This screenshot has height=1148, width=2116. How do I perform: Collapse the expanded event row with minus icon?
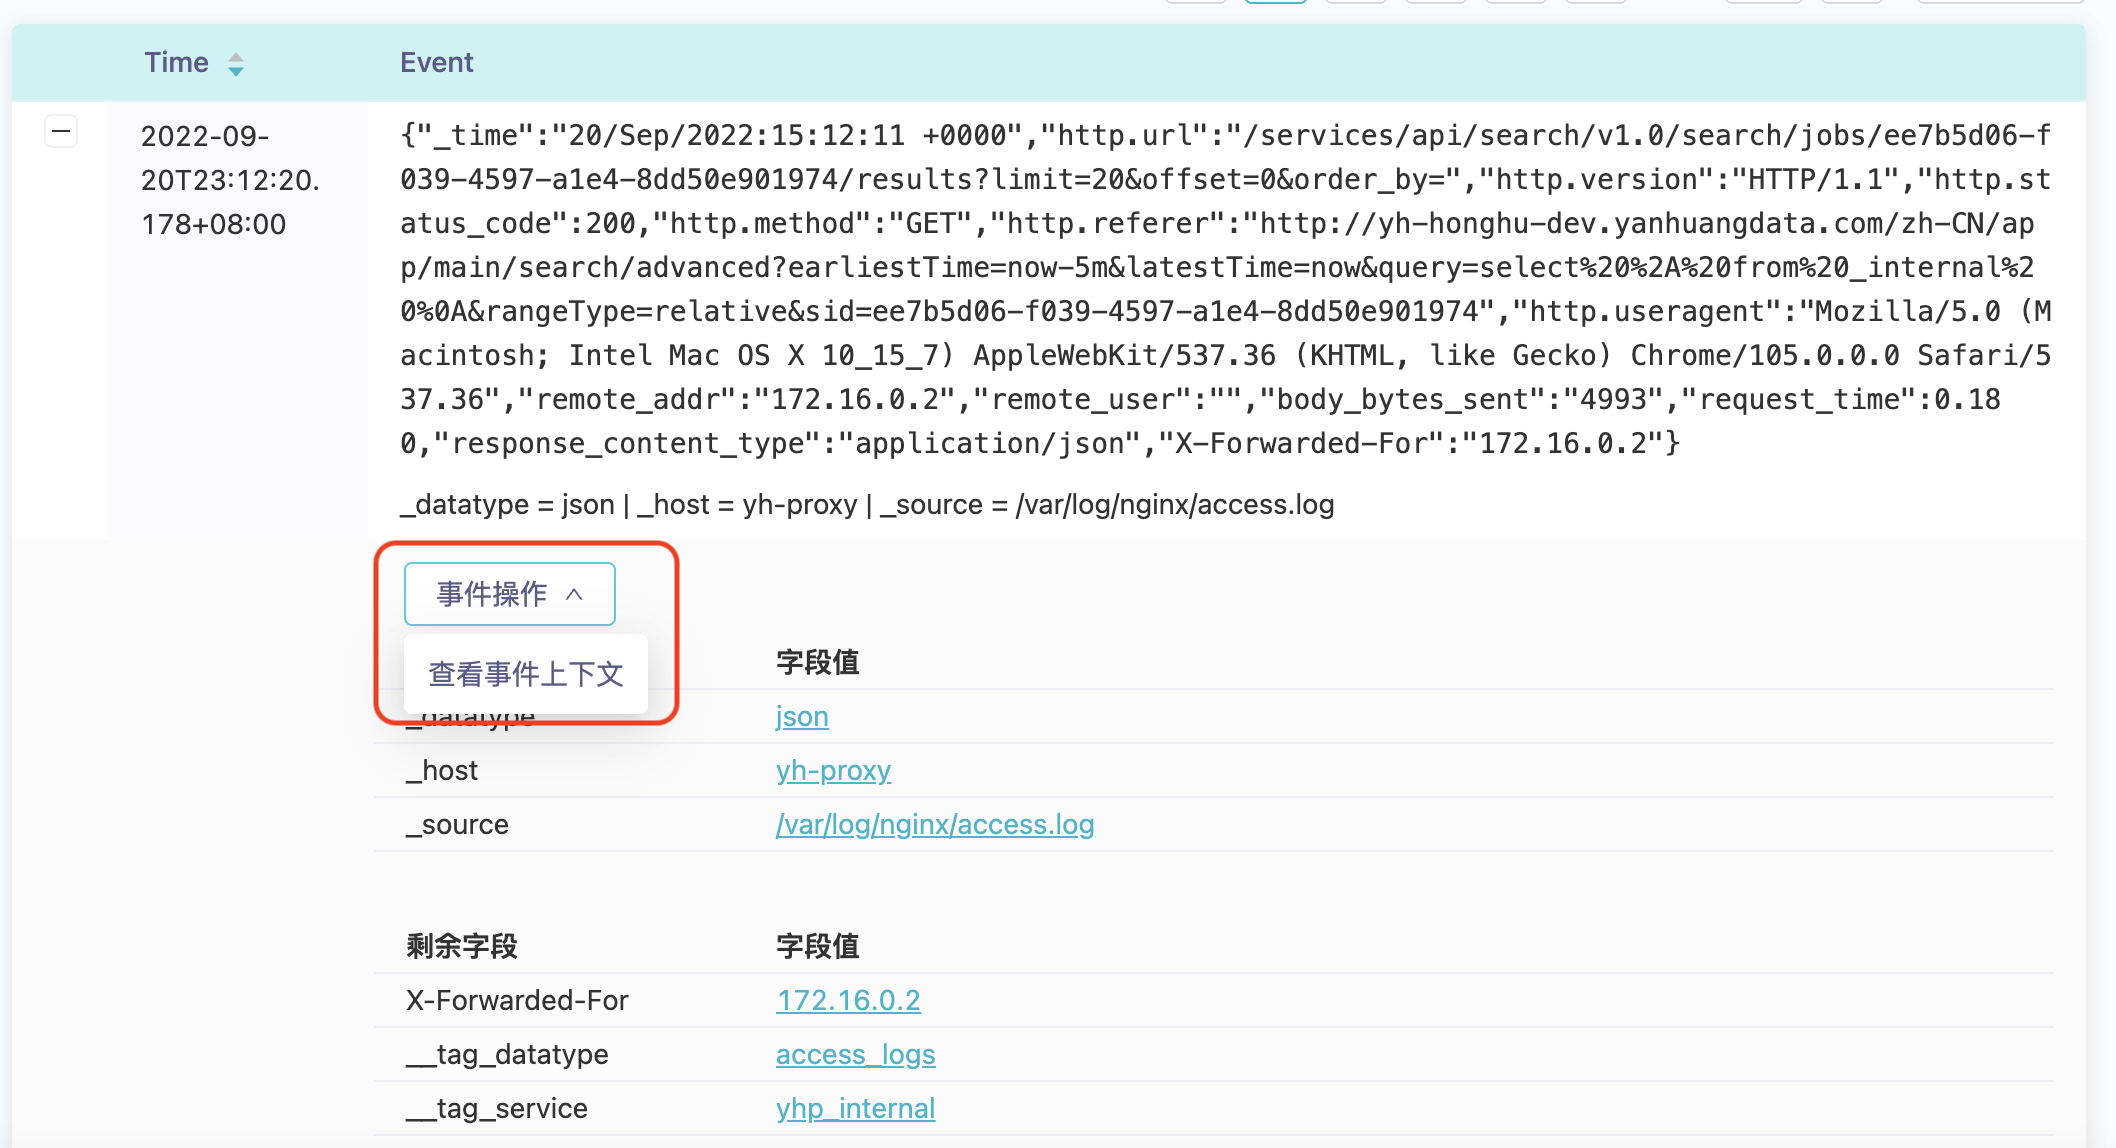pyautogui.click(x=61, y=131)
